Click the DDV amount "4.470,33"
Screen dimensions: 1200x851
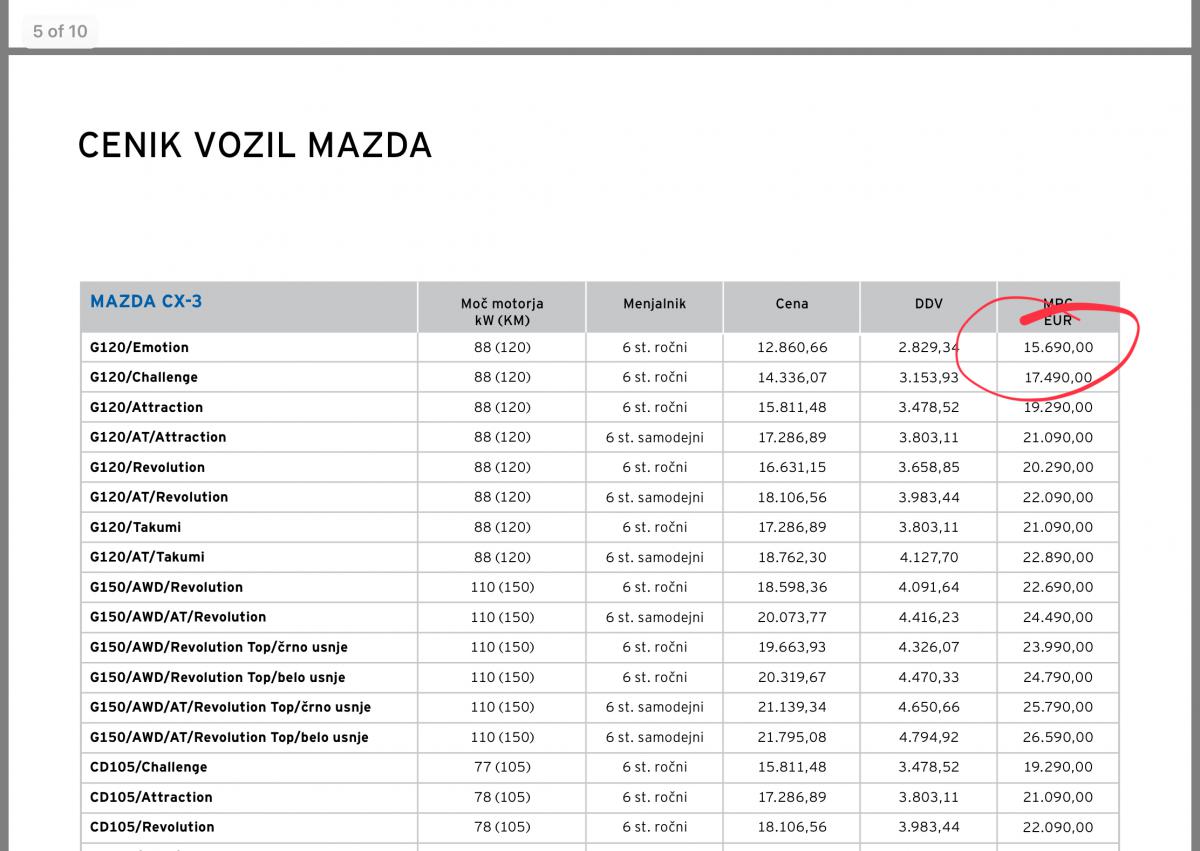pyautogui.click(x=929, y=677)
